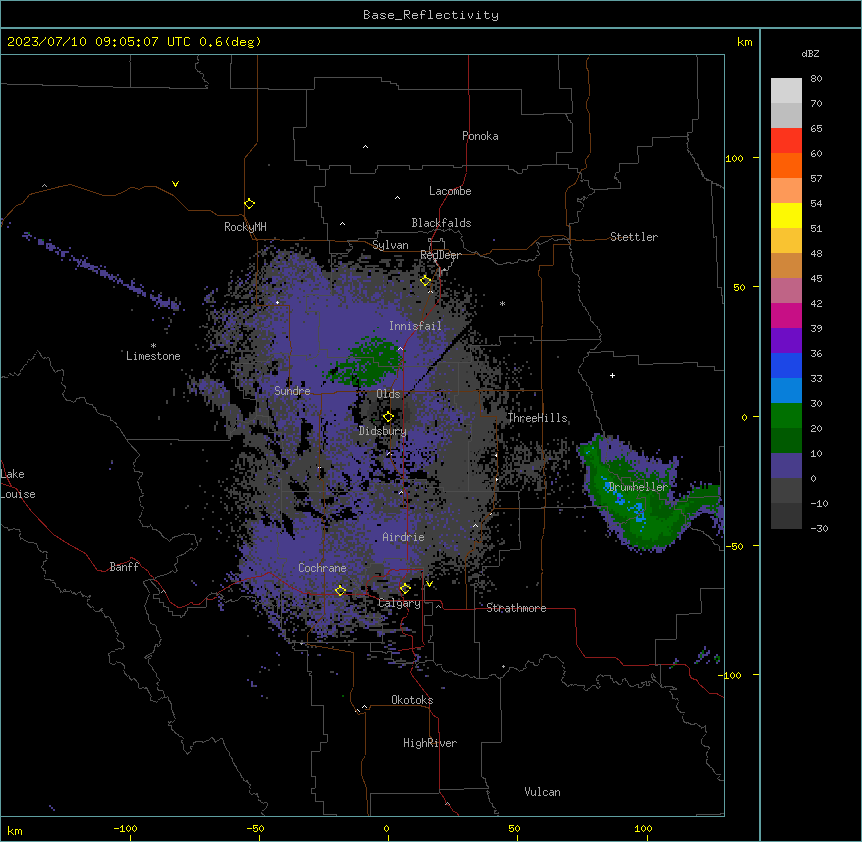Select the 65 dBZ red color swatch

click(786, 140)
